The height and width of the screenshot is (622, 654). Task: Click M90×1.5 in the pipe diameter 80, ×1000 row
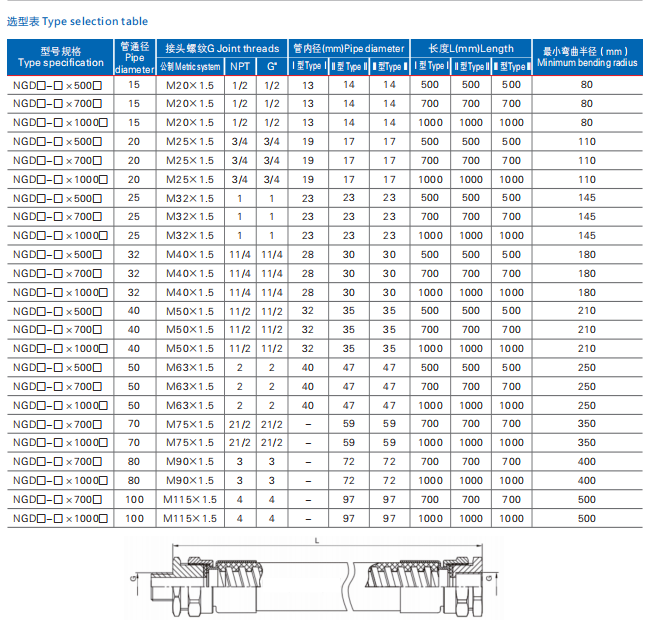coord(190,481)
